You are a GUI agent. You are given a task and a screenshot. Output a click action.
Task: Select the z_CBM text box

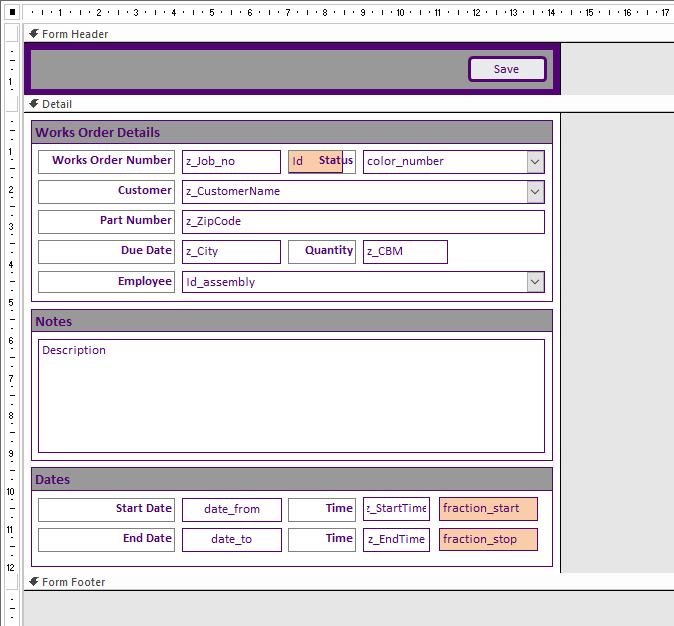click(405, 252)
